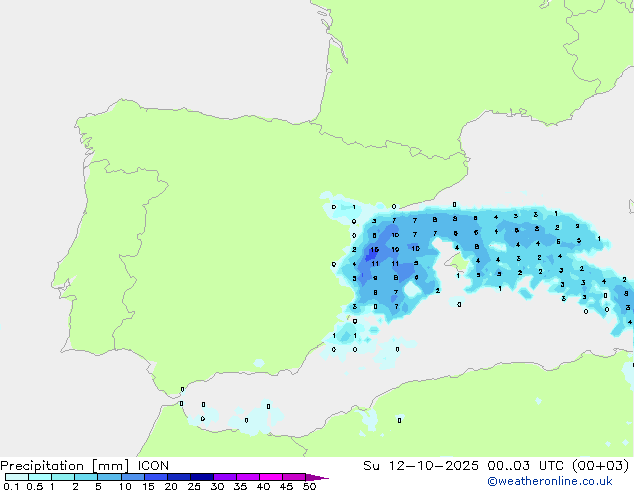
Task: Click the green Mallorca island on the map
Action: [x=460, y=262]
